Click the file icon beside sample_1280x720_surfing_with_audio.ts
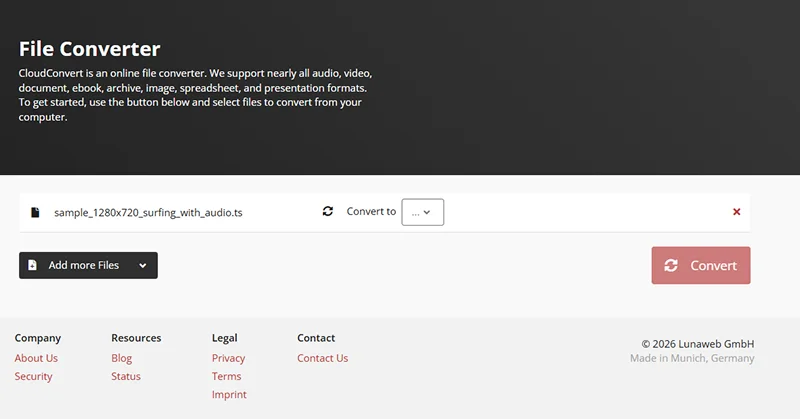 pyautogui.click(x=35, y=212)
